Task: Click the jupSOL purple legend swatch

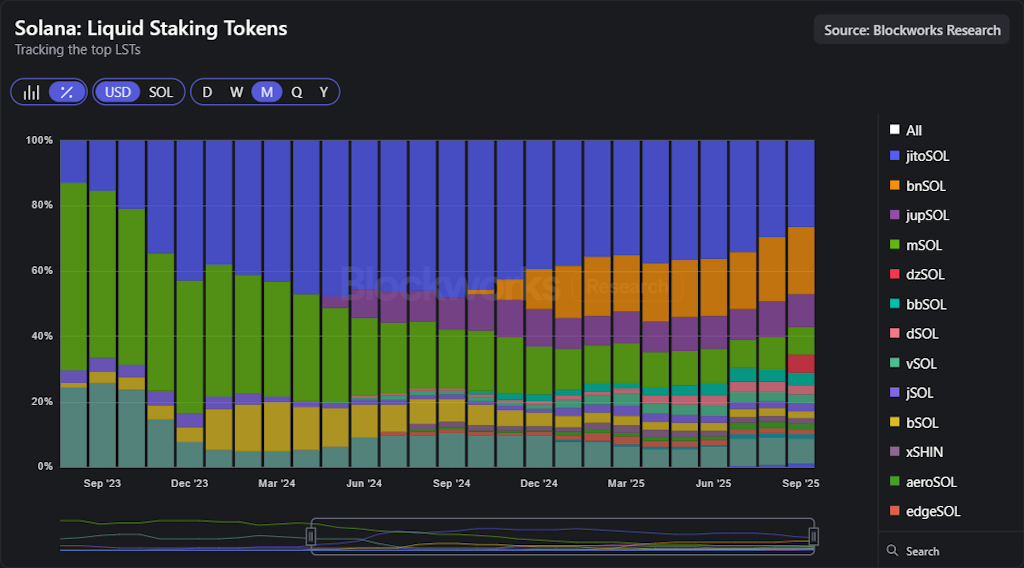Action: [x=895, y=215]
